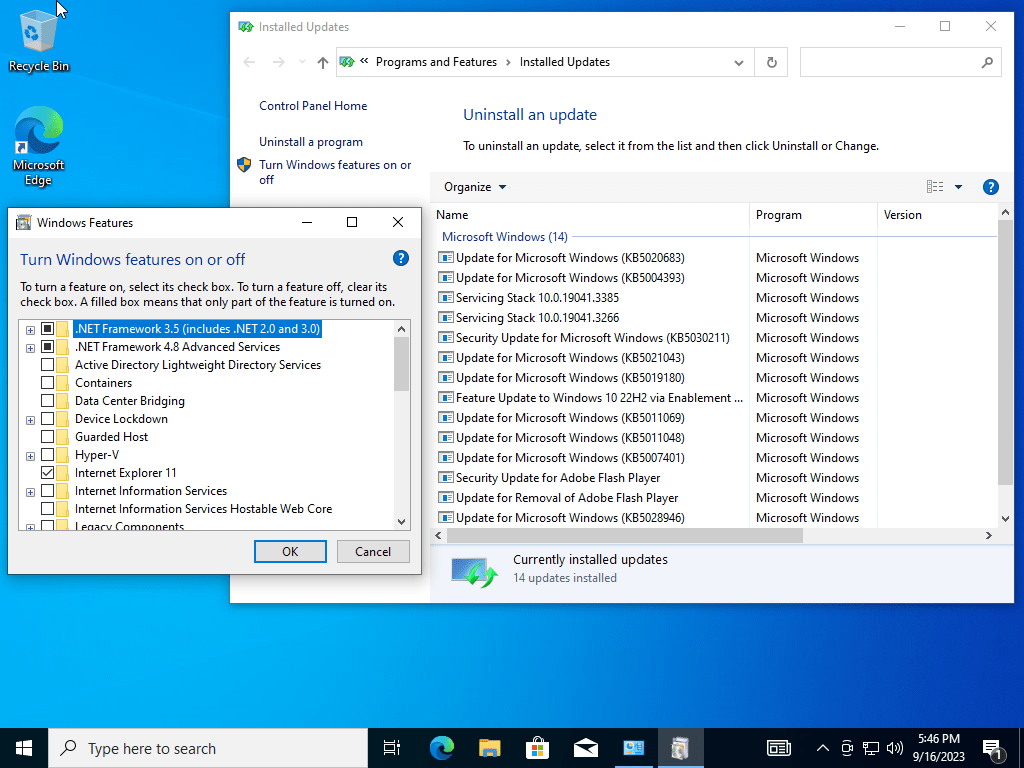This screenshot has height=768, width=1024.
Task: Collapse the Microsoft Windows (14) group
Action: click(x=505, y=236)
